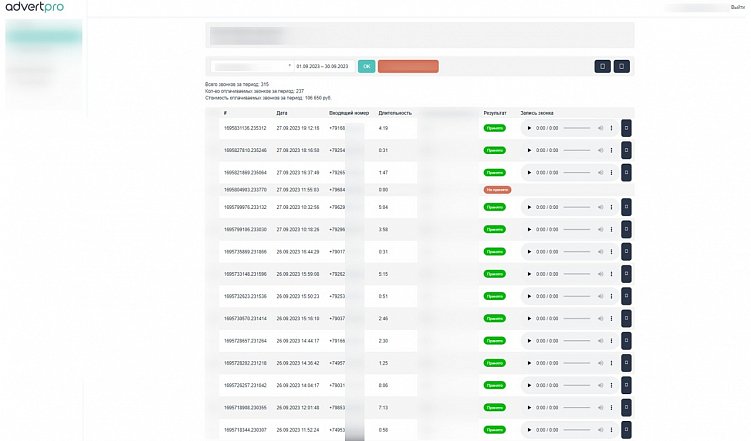Click dark action button on 1:25 call row

(626, 363)
